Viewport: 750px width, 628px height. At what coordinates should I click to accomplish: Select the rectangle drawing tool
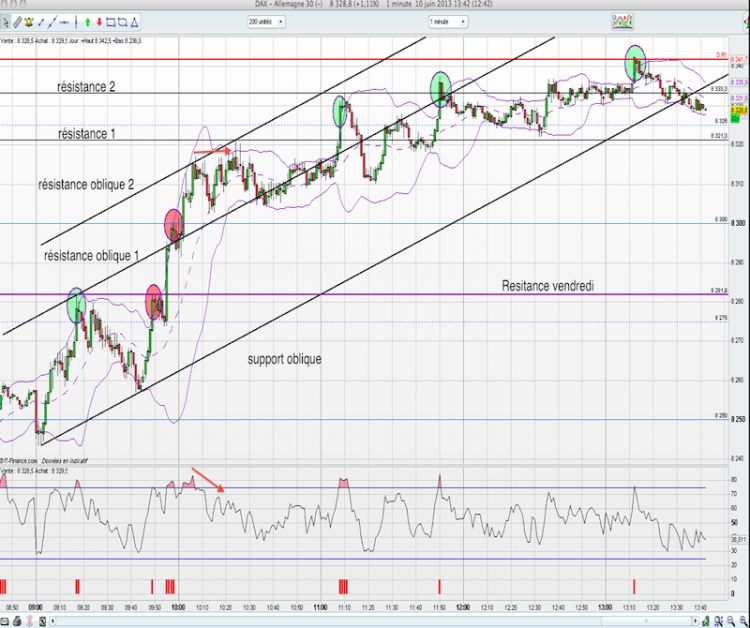(x=111, y=22)
